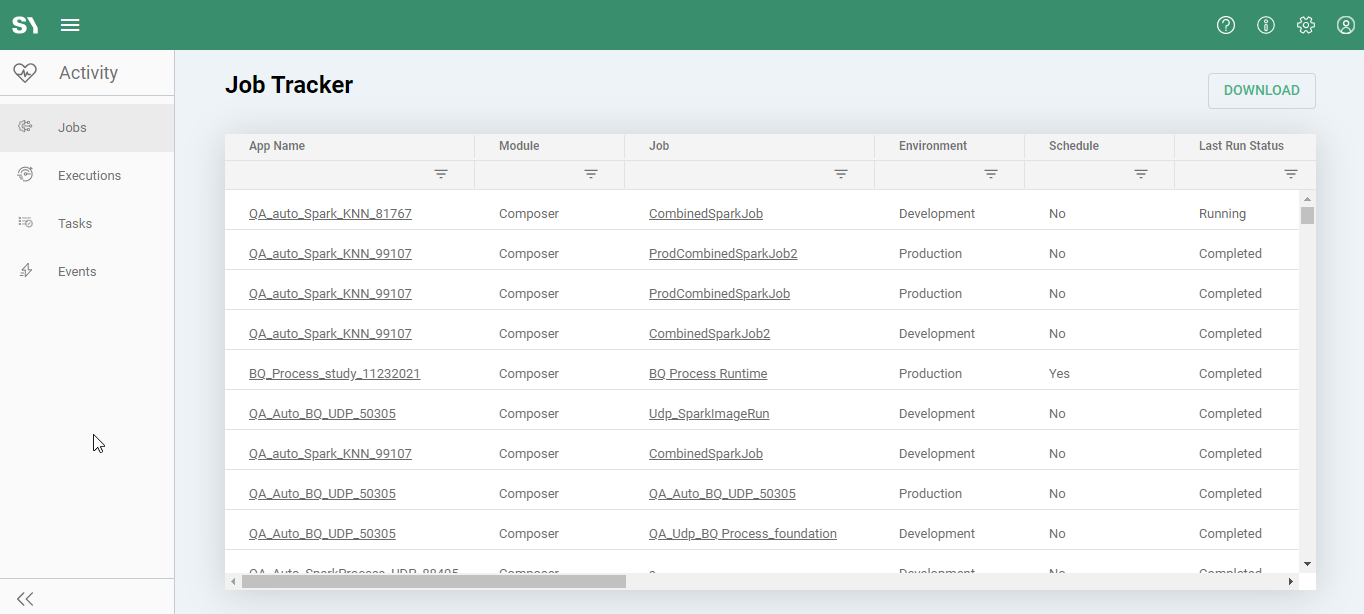
Task: Open the hamburger navigation menu
Action: (70, 25)
